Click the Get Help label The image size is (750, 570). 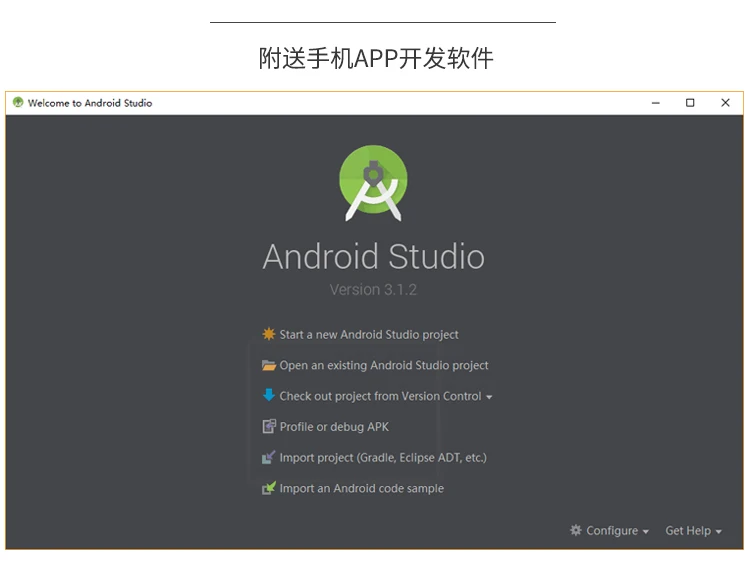click(x=688, y=531)
